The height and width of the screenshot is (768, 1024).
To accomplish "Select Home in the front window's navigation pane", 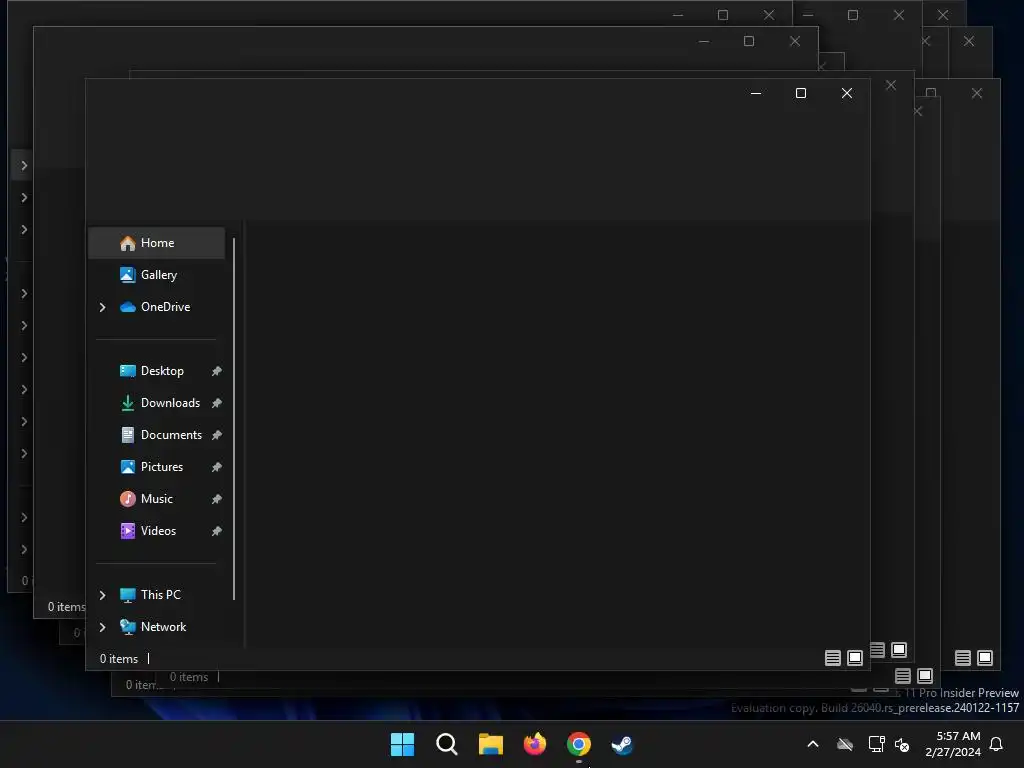I will tap(157, 243).
